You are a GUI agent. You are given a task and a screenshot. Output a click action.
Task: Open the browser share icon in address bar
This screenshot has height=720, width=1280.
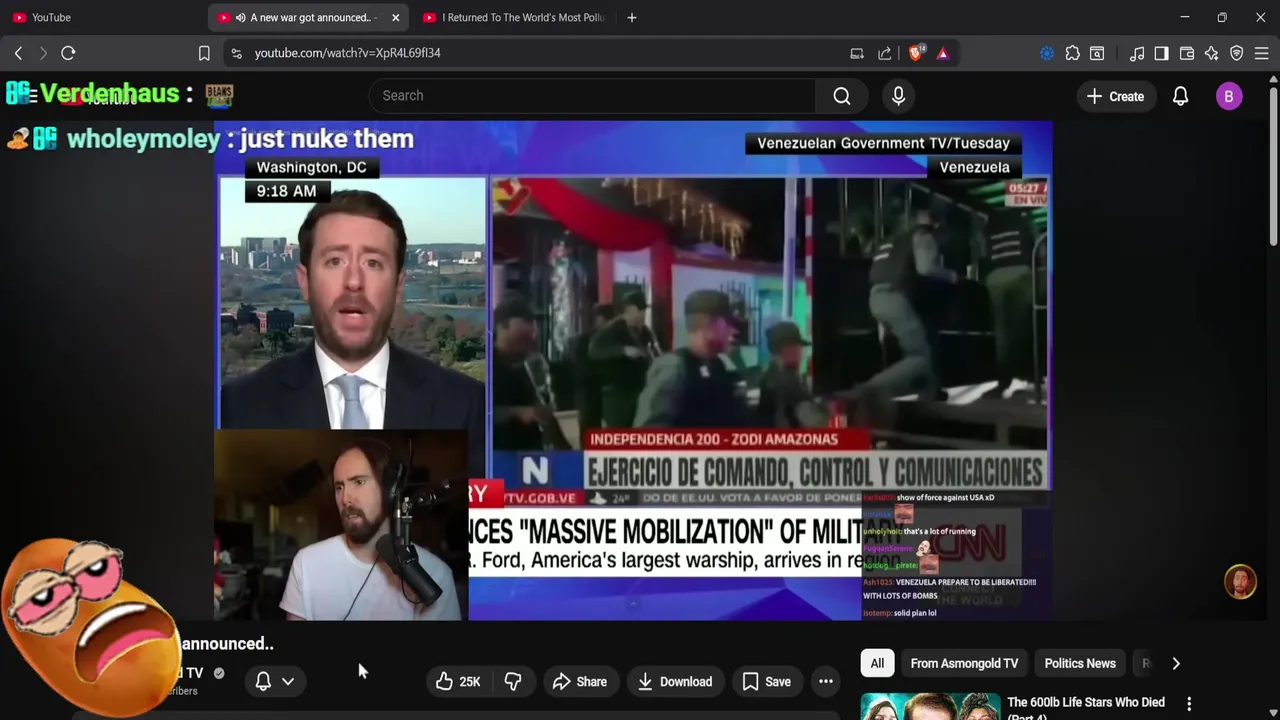885,53
